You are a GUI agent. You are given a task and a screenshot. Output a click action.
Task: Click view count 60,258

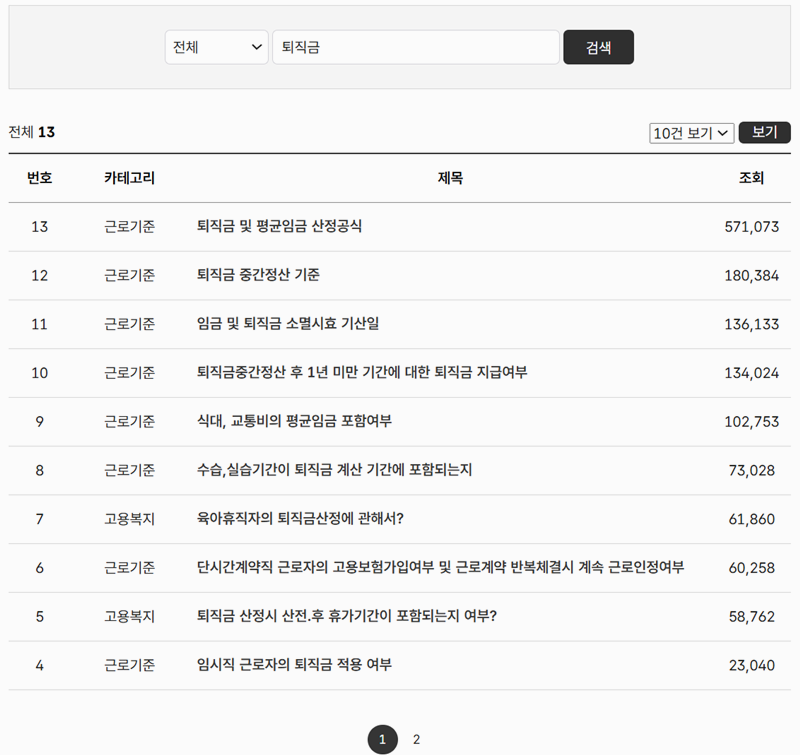752,568
